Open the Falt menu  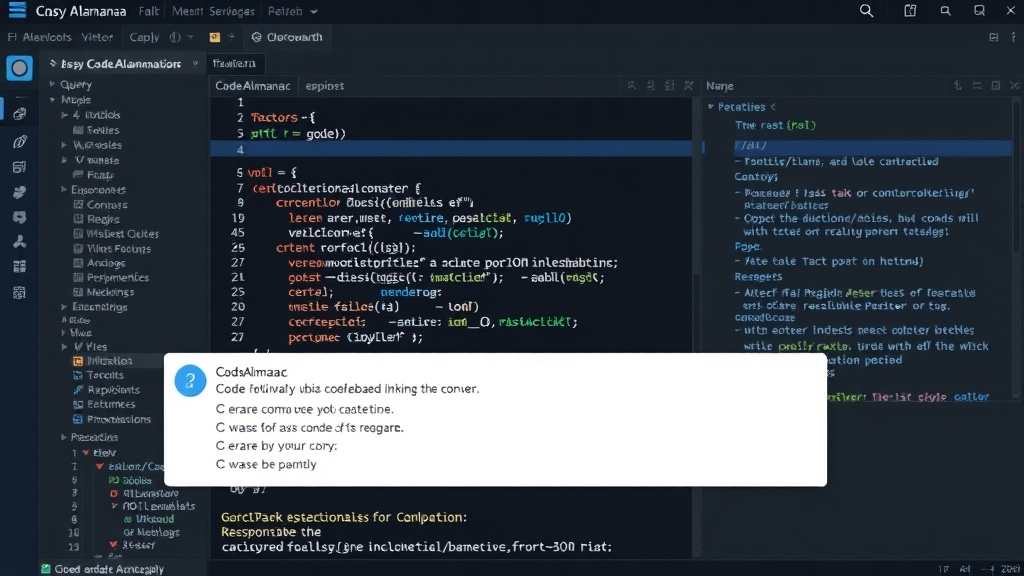[149, 11]
